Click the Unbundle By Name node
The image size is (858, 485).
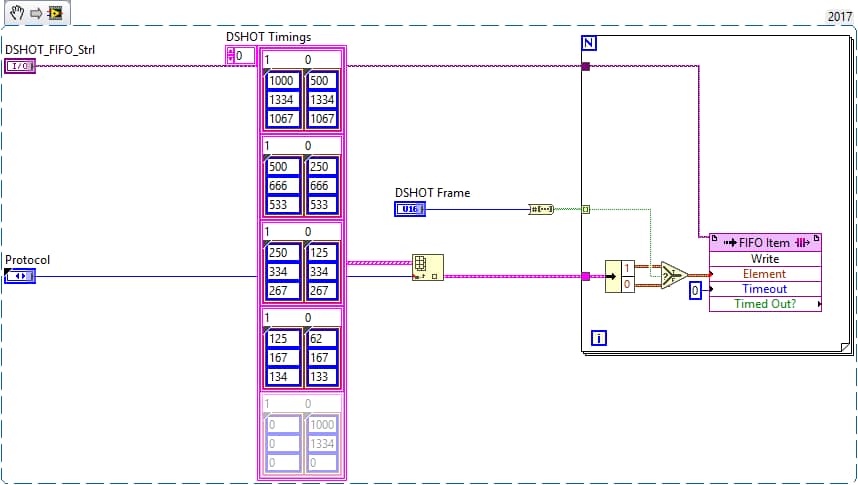(619, 276)
